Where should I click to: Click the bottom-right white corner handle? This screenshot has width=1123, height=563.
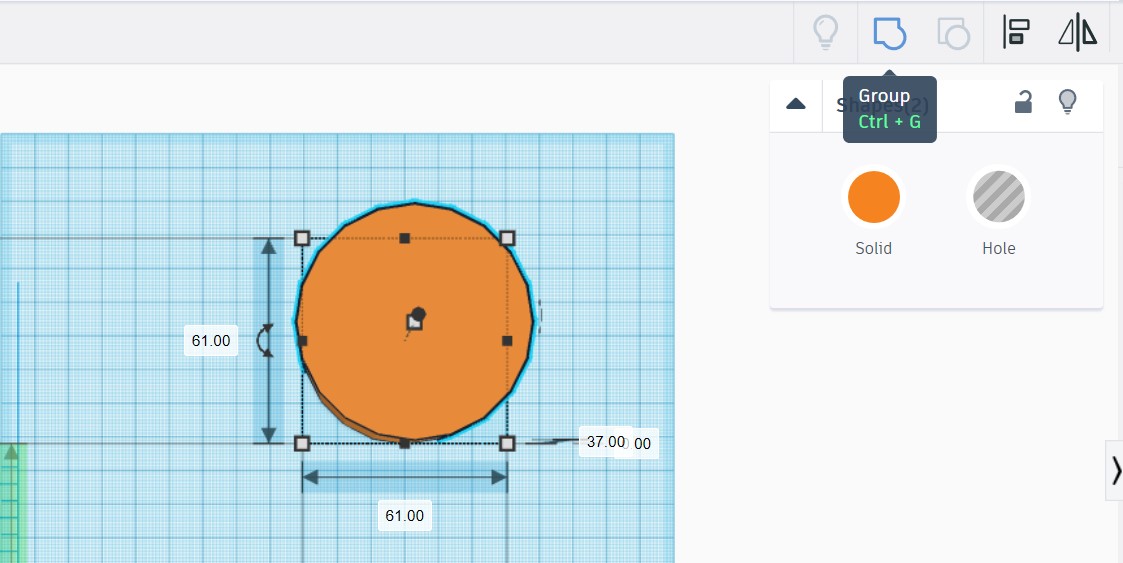[x=507, y=443]
